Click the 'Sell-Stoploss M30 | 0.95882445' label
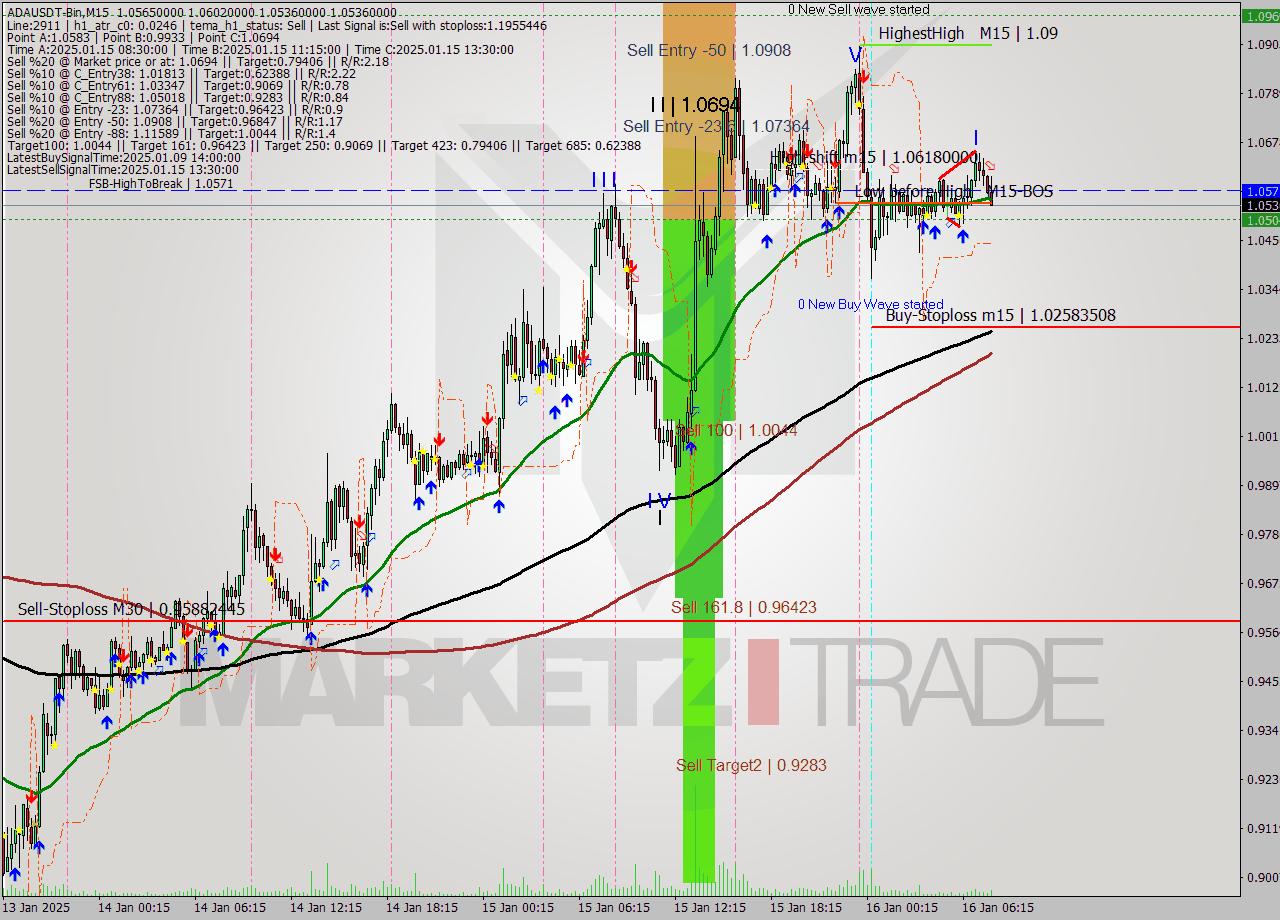The height and width of the screenshot is (920, 1280). click(x=131, y=608)
